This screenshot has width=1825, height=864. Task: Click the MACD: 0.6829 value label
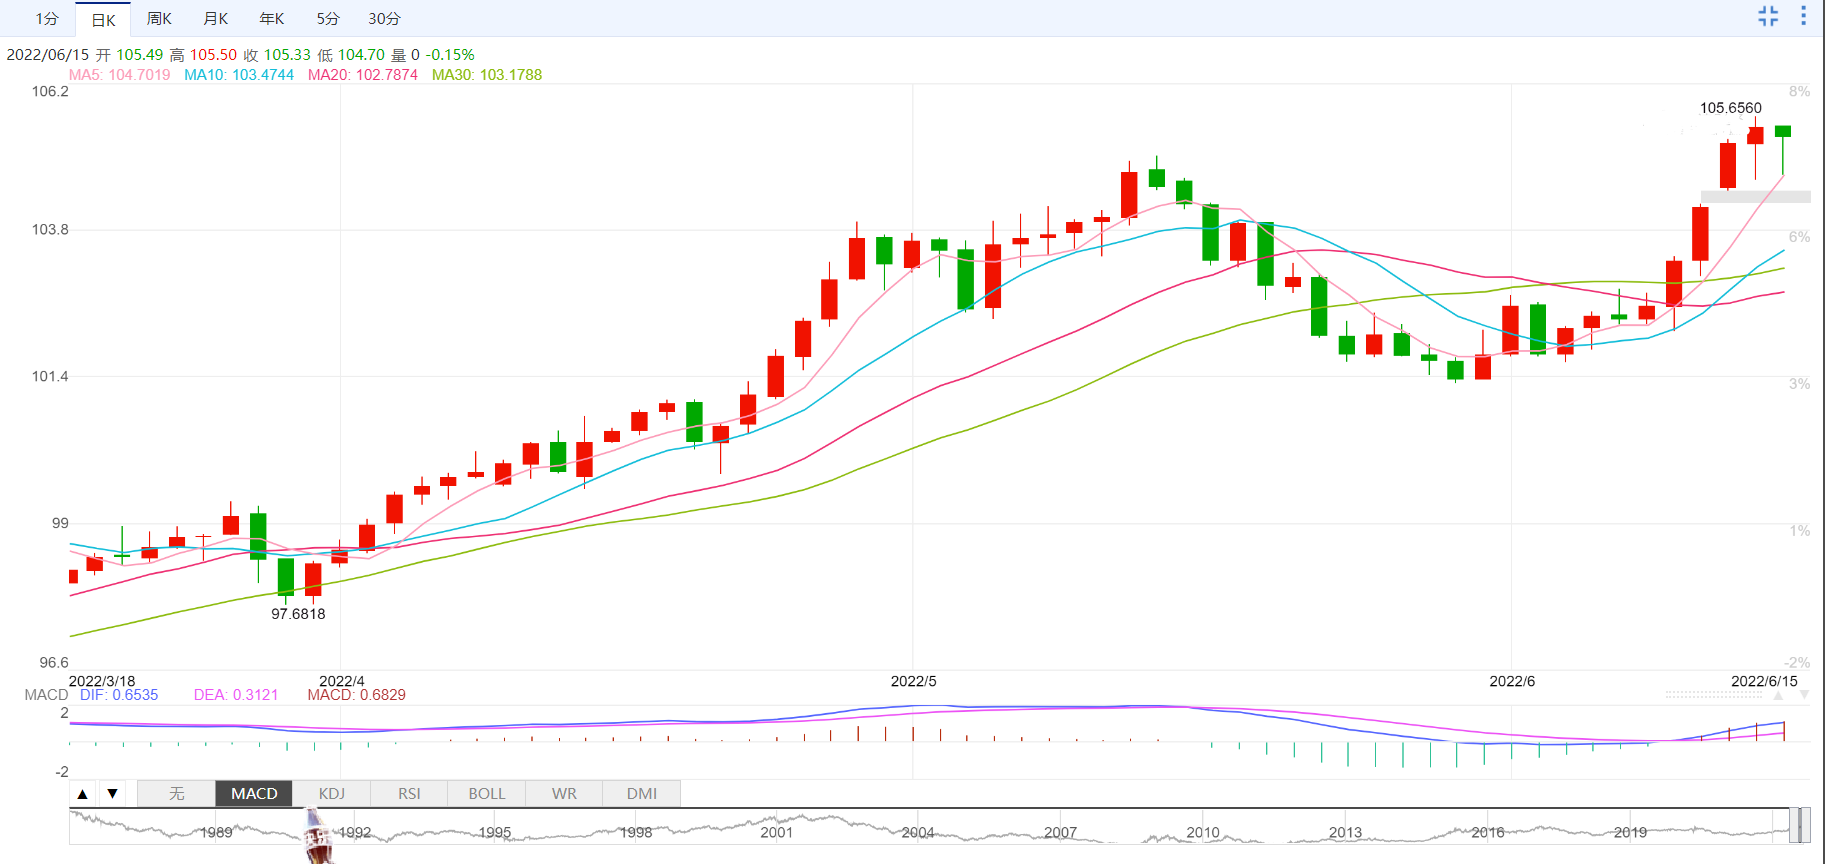pyautogui.click(x=356, y=695)
